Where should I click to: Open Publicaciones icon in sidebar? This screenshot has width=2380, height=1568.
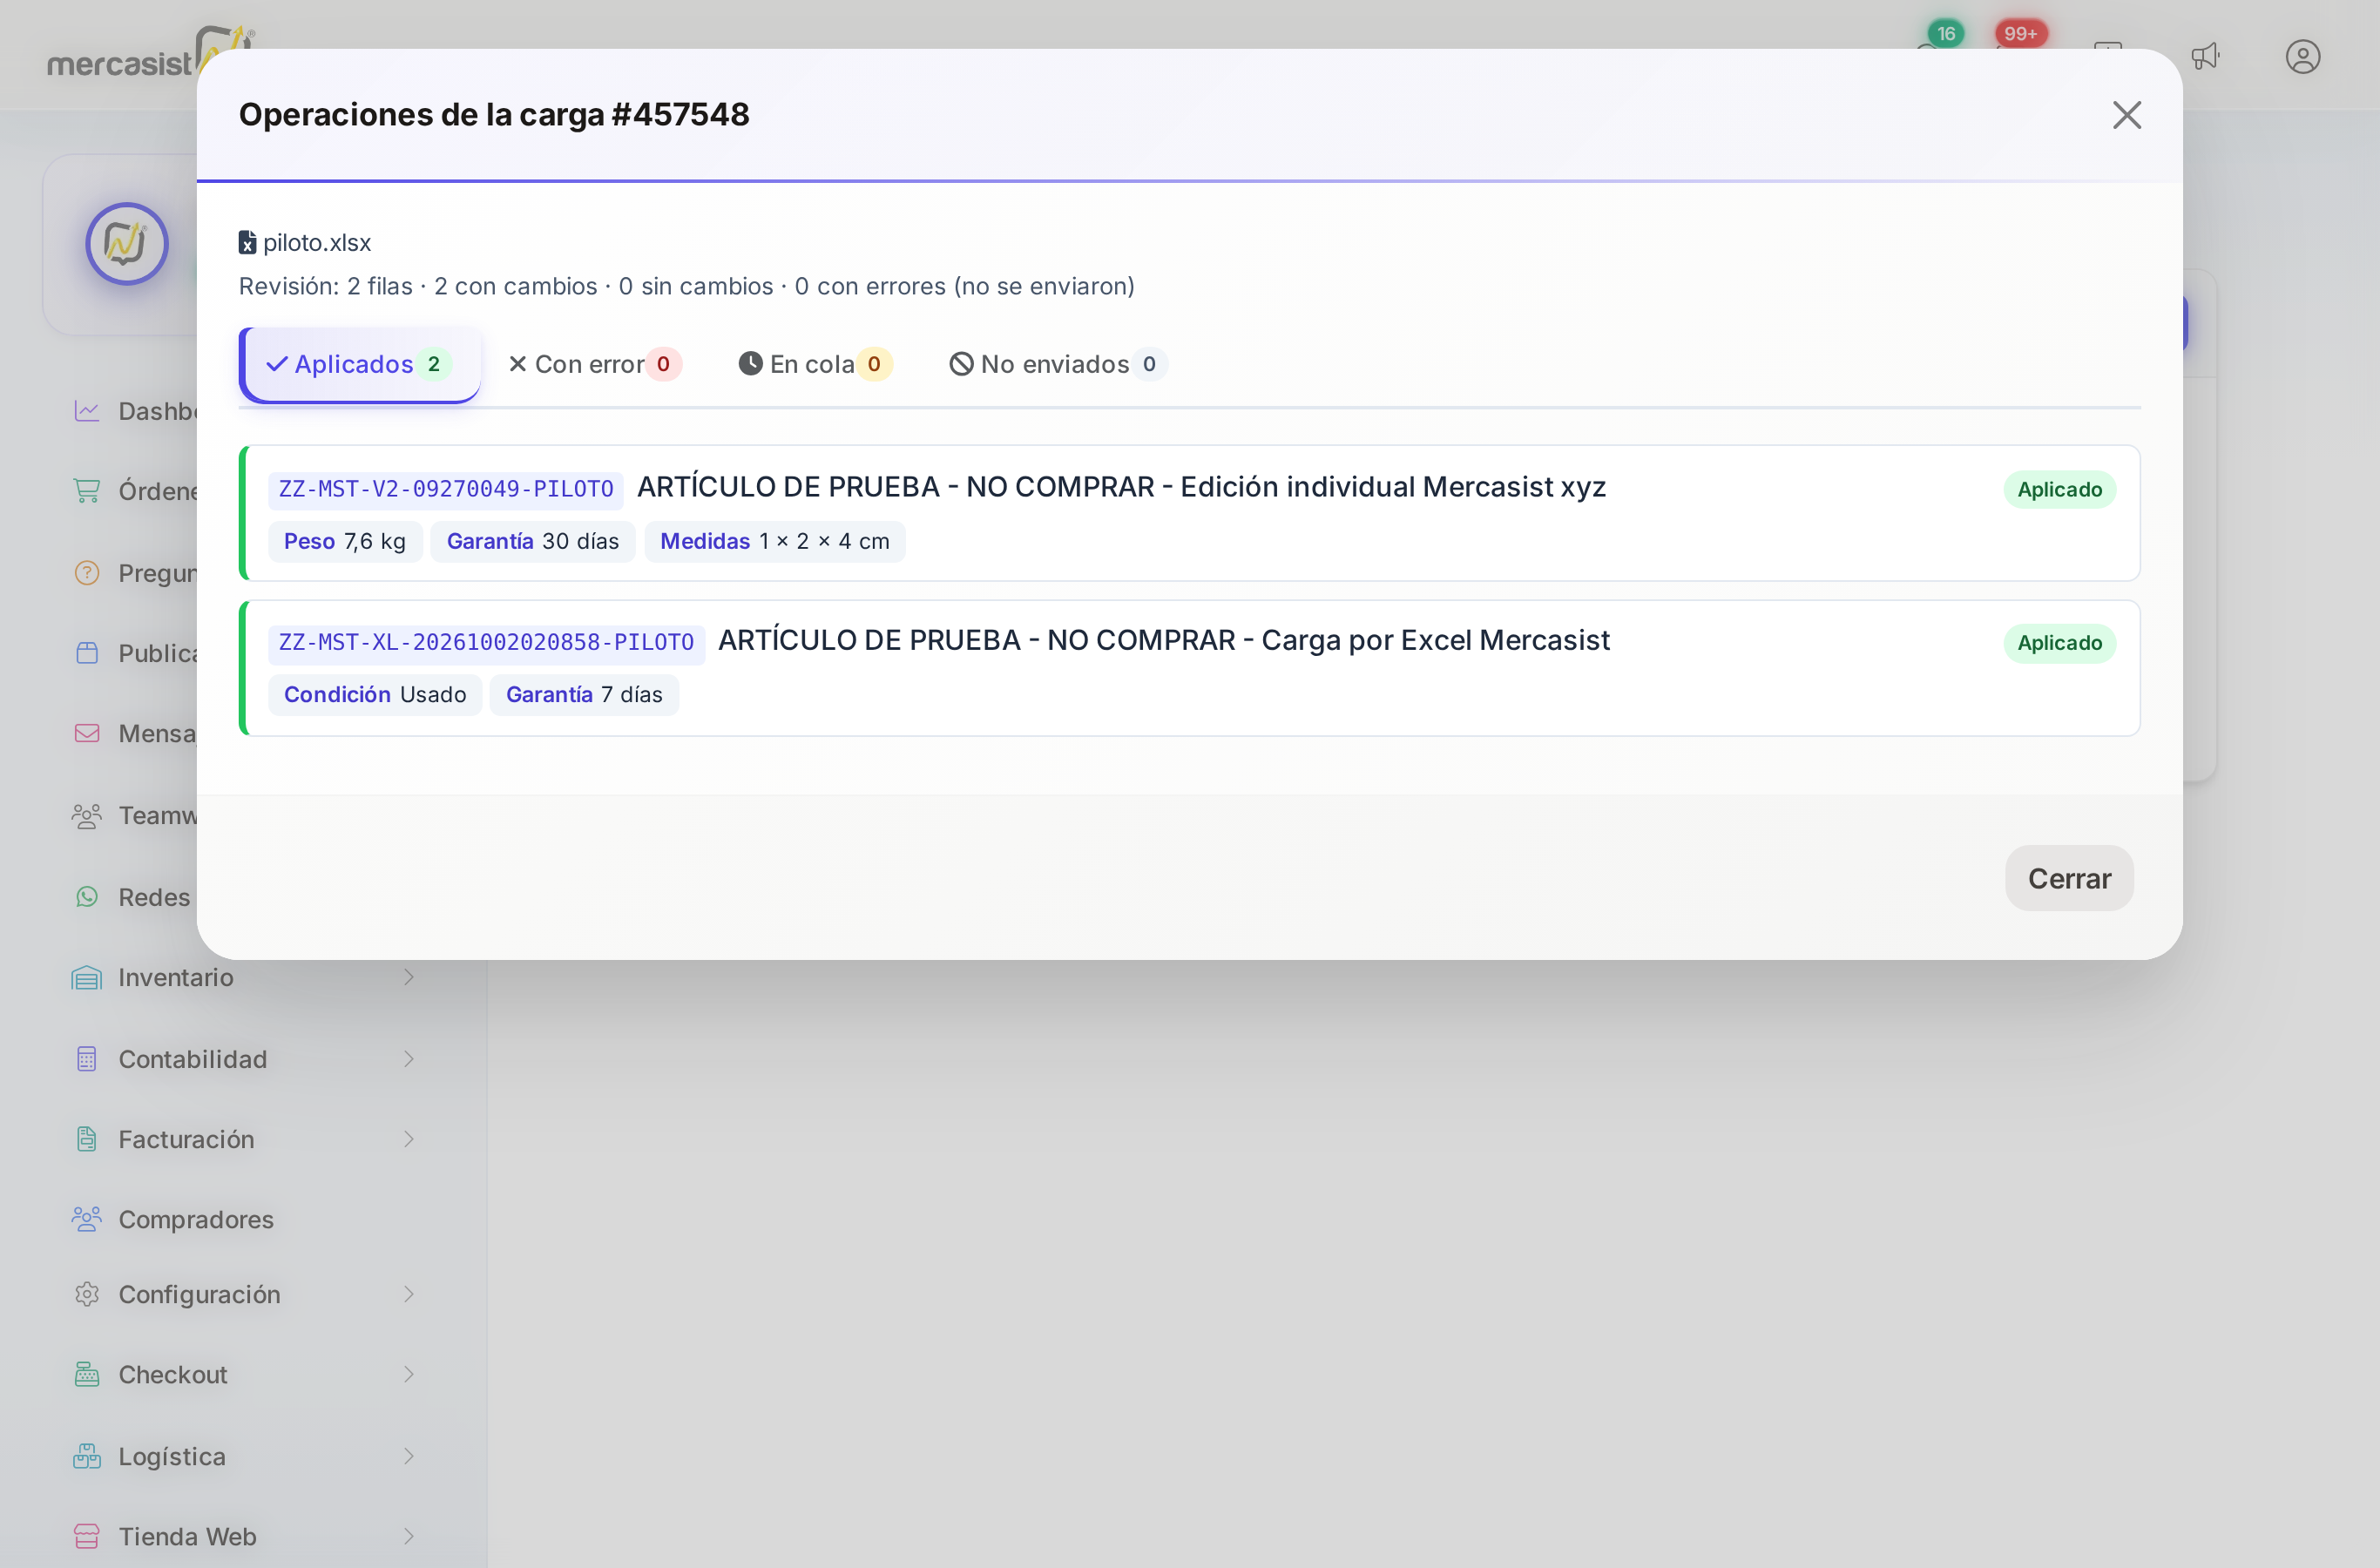tap(87, 653)
